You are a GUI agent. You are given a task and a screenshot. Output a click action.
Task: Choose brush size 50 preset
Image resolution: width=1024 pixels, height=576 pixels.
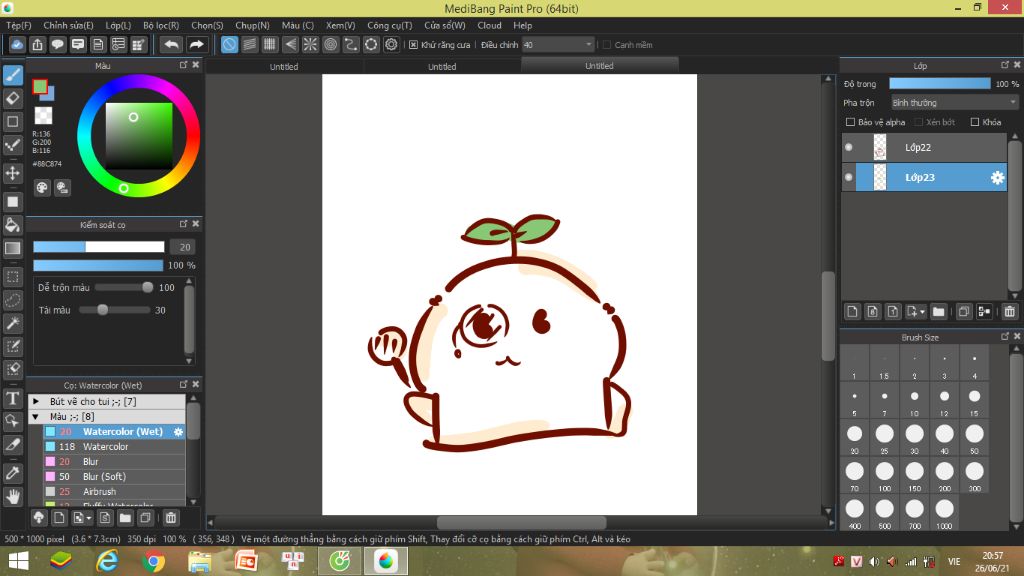[974, 438]
